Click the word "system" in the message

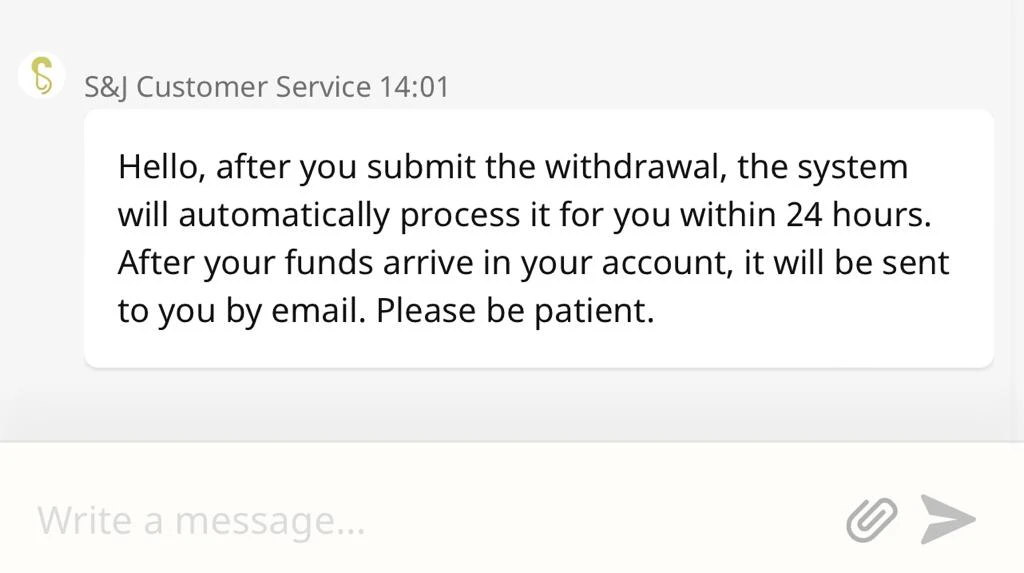tap(852, 166)
